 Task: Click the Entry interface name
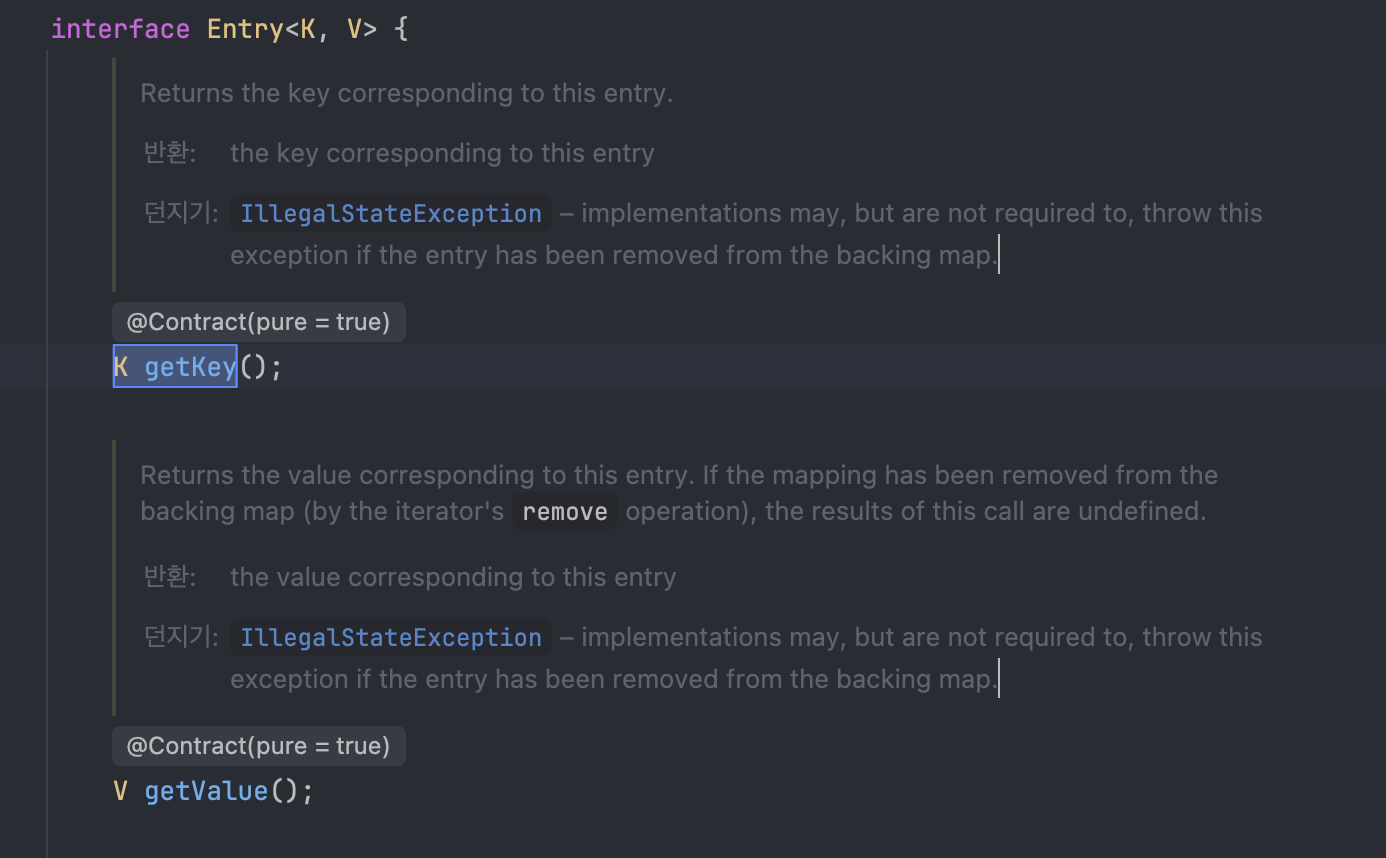[245, 29]
